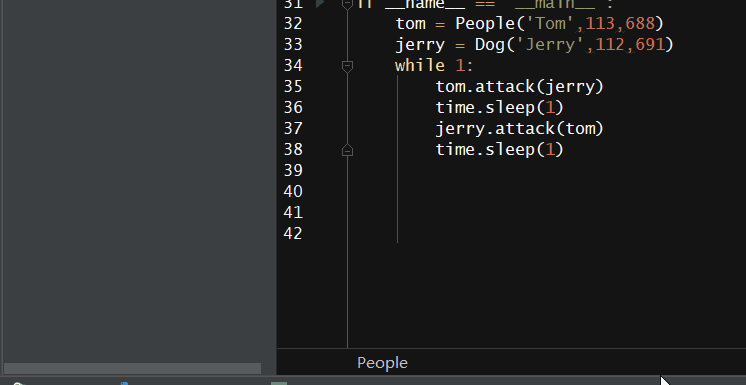
Task: Click the run gutter arrow on line 31
Action: (x=319, y=4)
